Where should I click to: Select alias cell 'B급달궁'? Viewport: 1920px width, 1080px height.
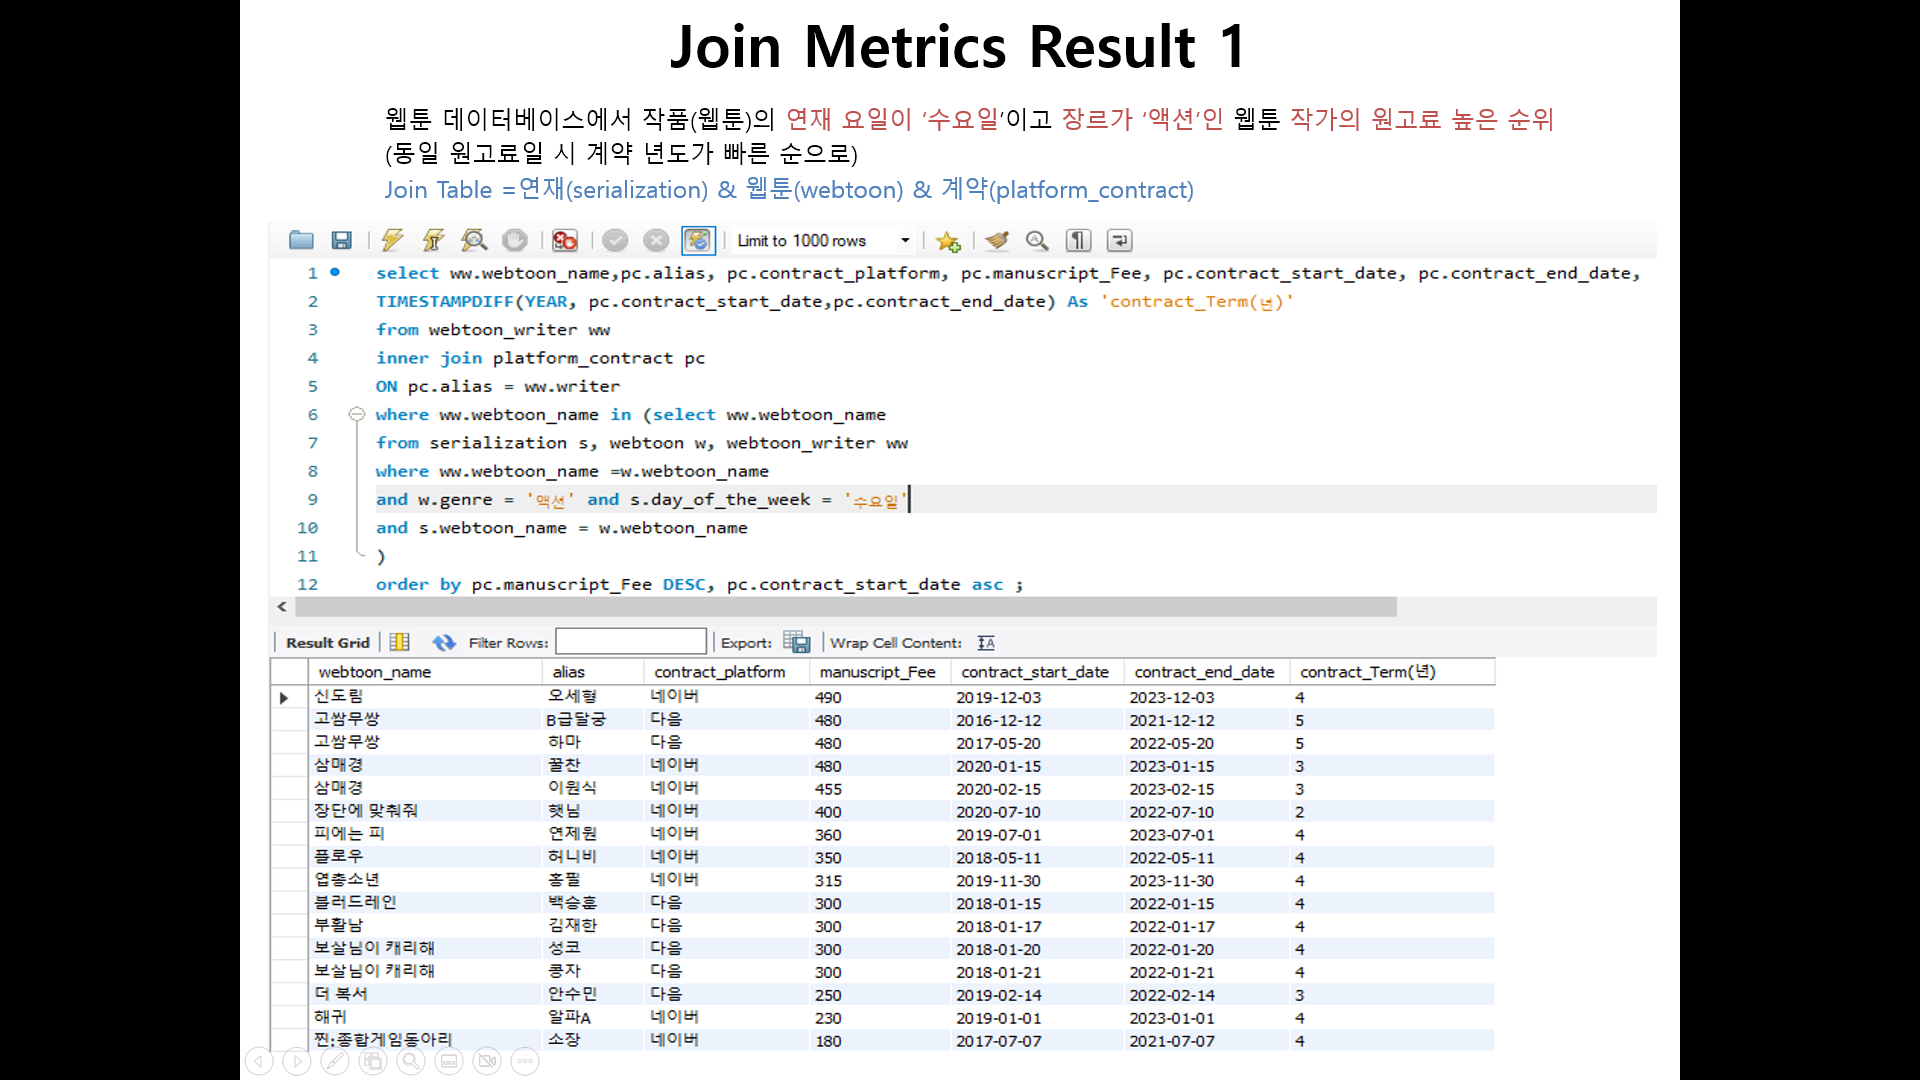click(x=592, y=720)
